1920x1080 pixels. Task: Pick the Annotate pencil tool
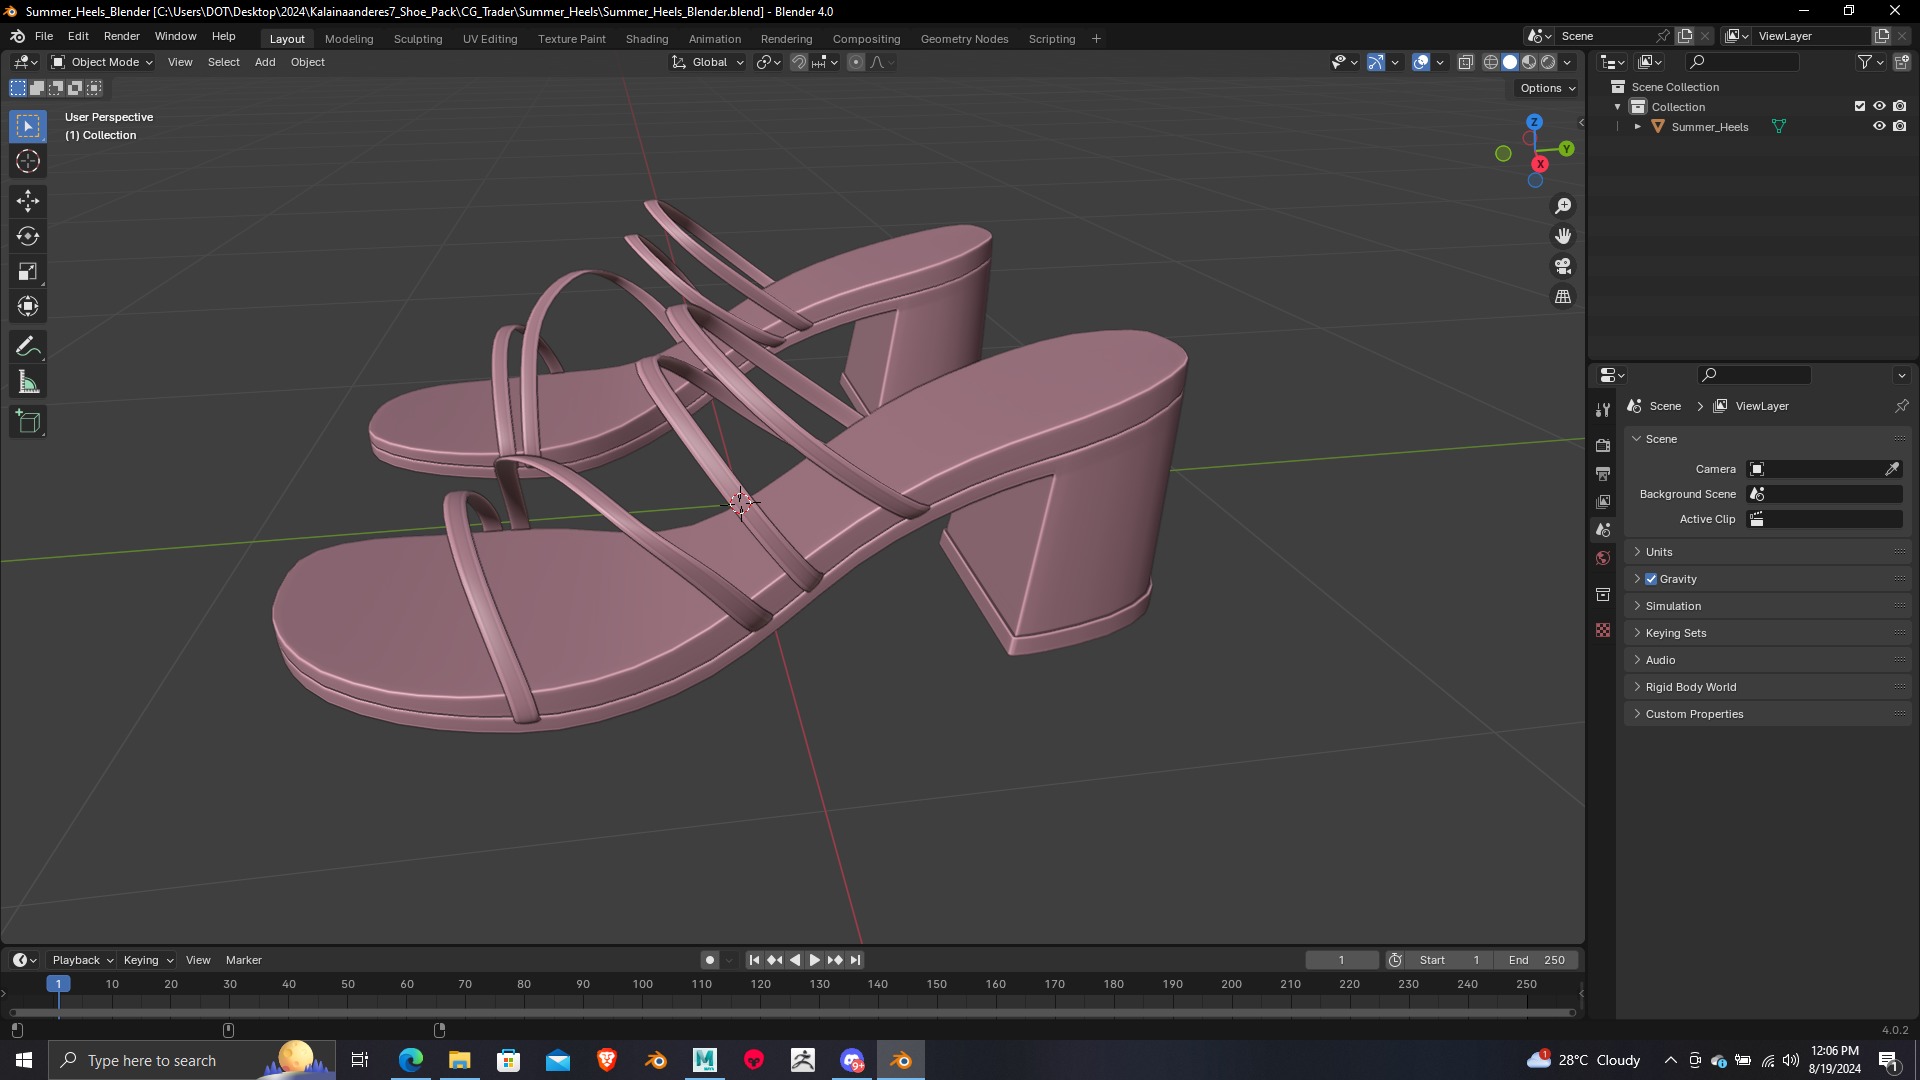tap(28, 347)
